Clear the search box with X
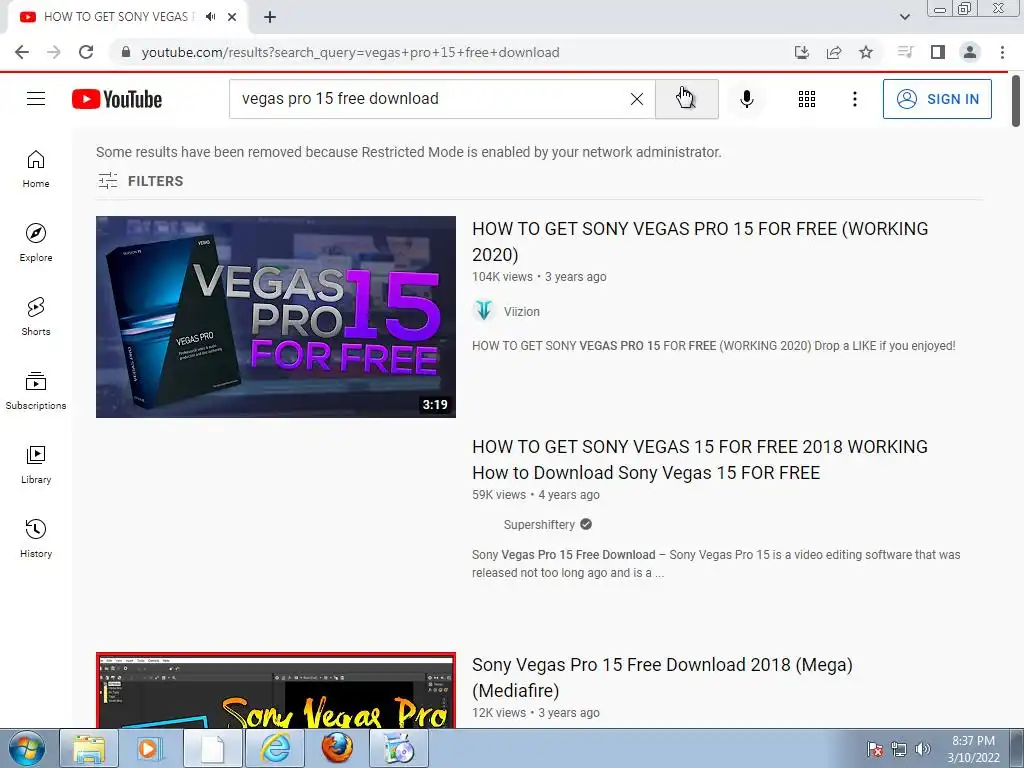 tap(637, 99)
